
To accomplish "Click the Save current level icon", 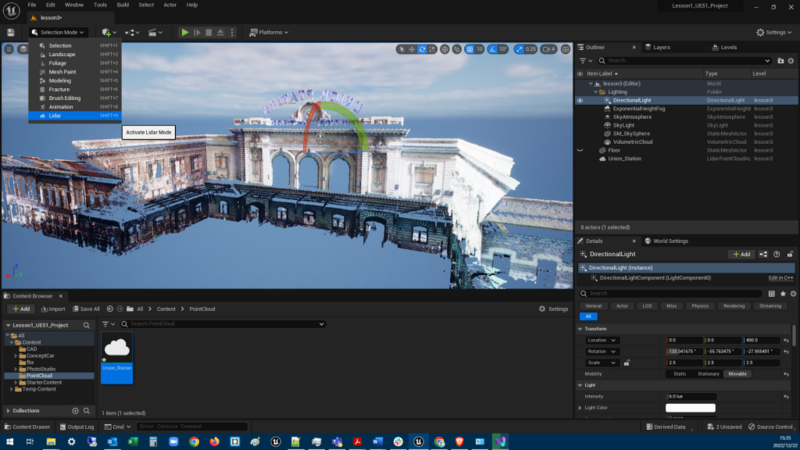I will [x=11, y=32].
